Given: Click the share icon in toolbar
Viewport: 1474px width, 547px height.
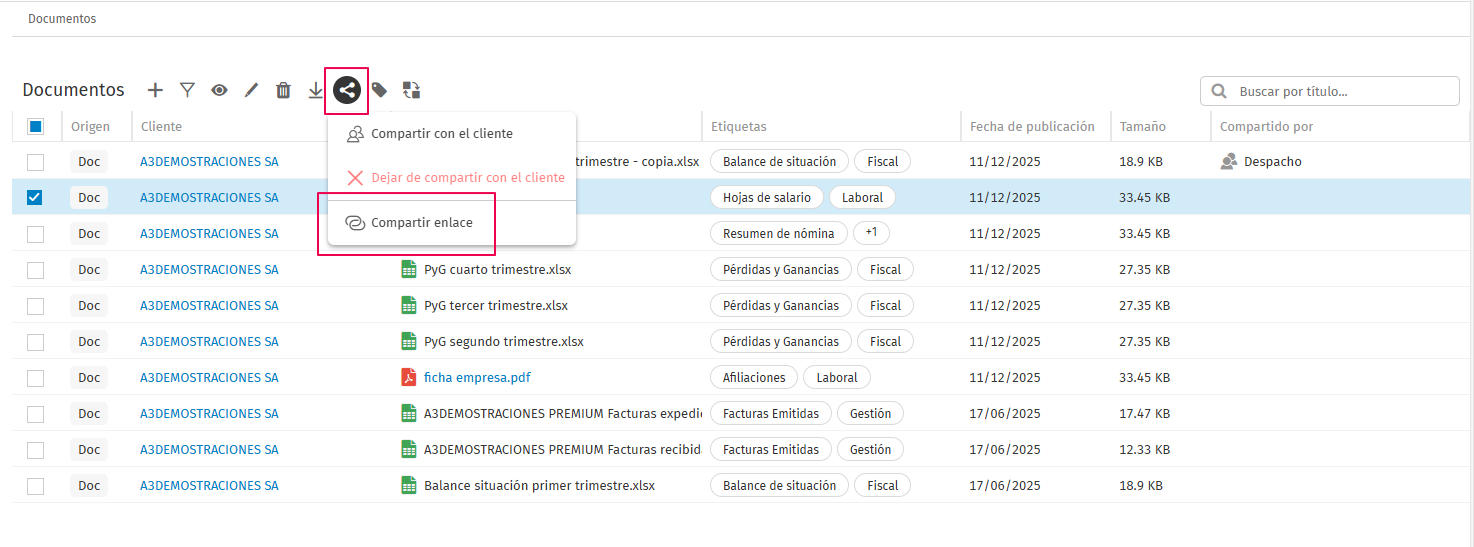Looking at the screenshot, I should (347, 90).
